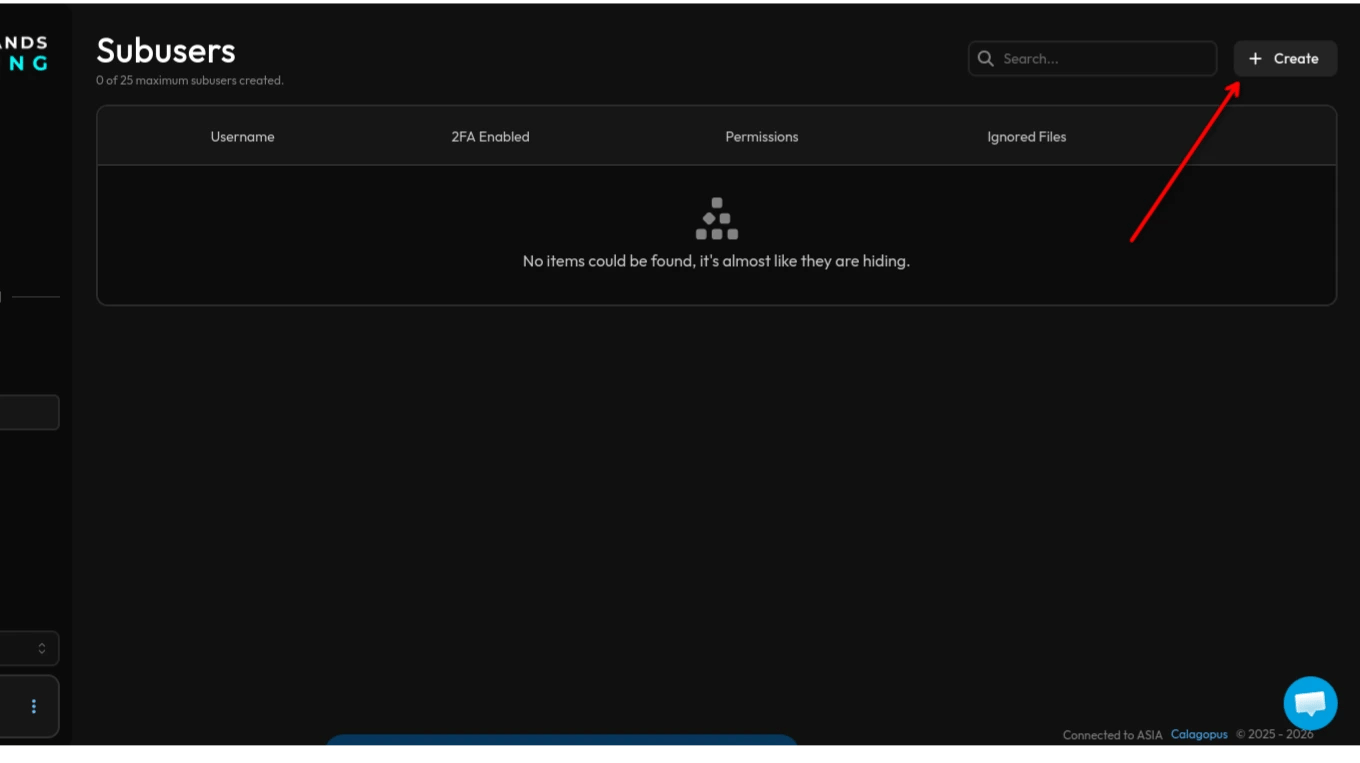Click the magnifying glass search icon

coord(985,59)
